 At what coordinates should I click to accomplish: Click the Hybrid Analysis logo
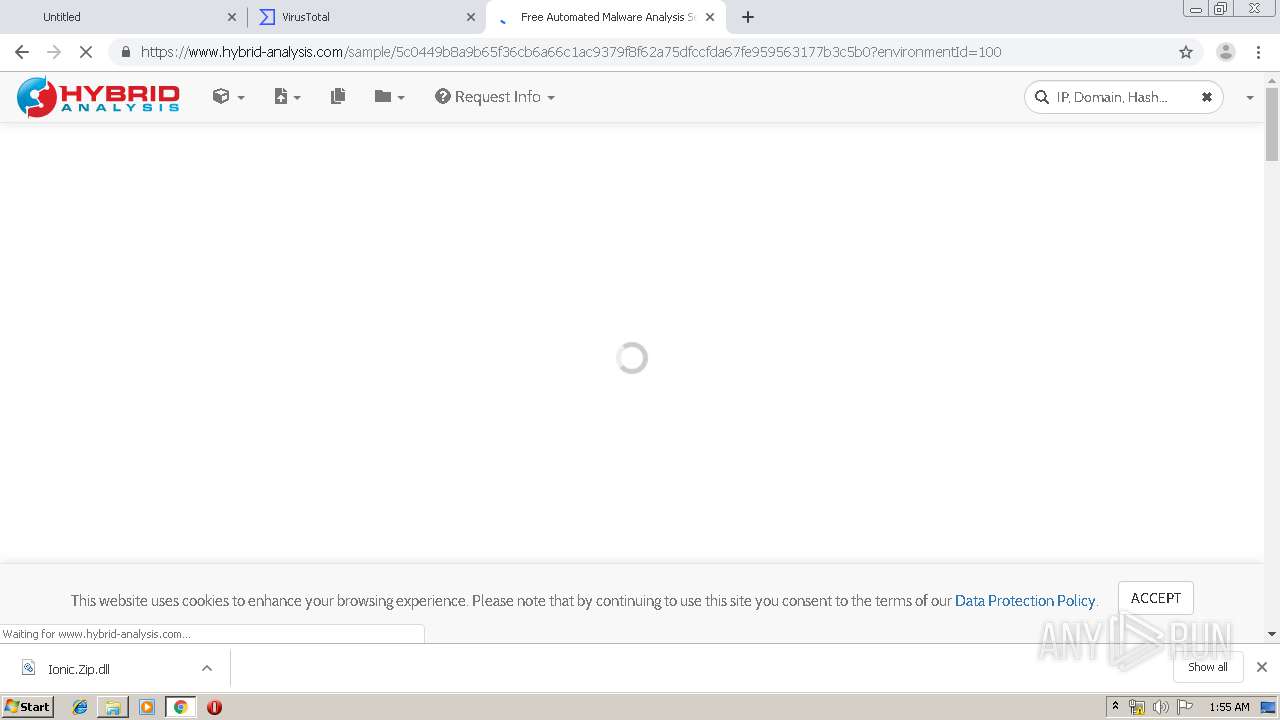[x=98, y=97]
